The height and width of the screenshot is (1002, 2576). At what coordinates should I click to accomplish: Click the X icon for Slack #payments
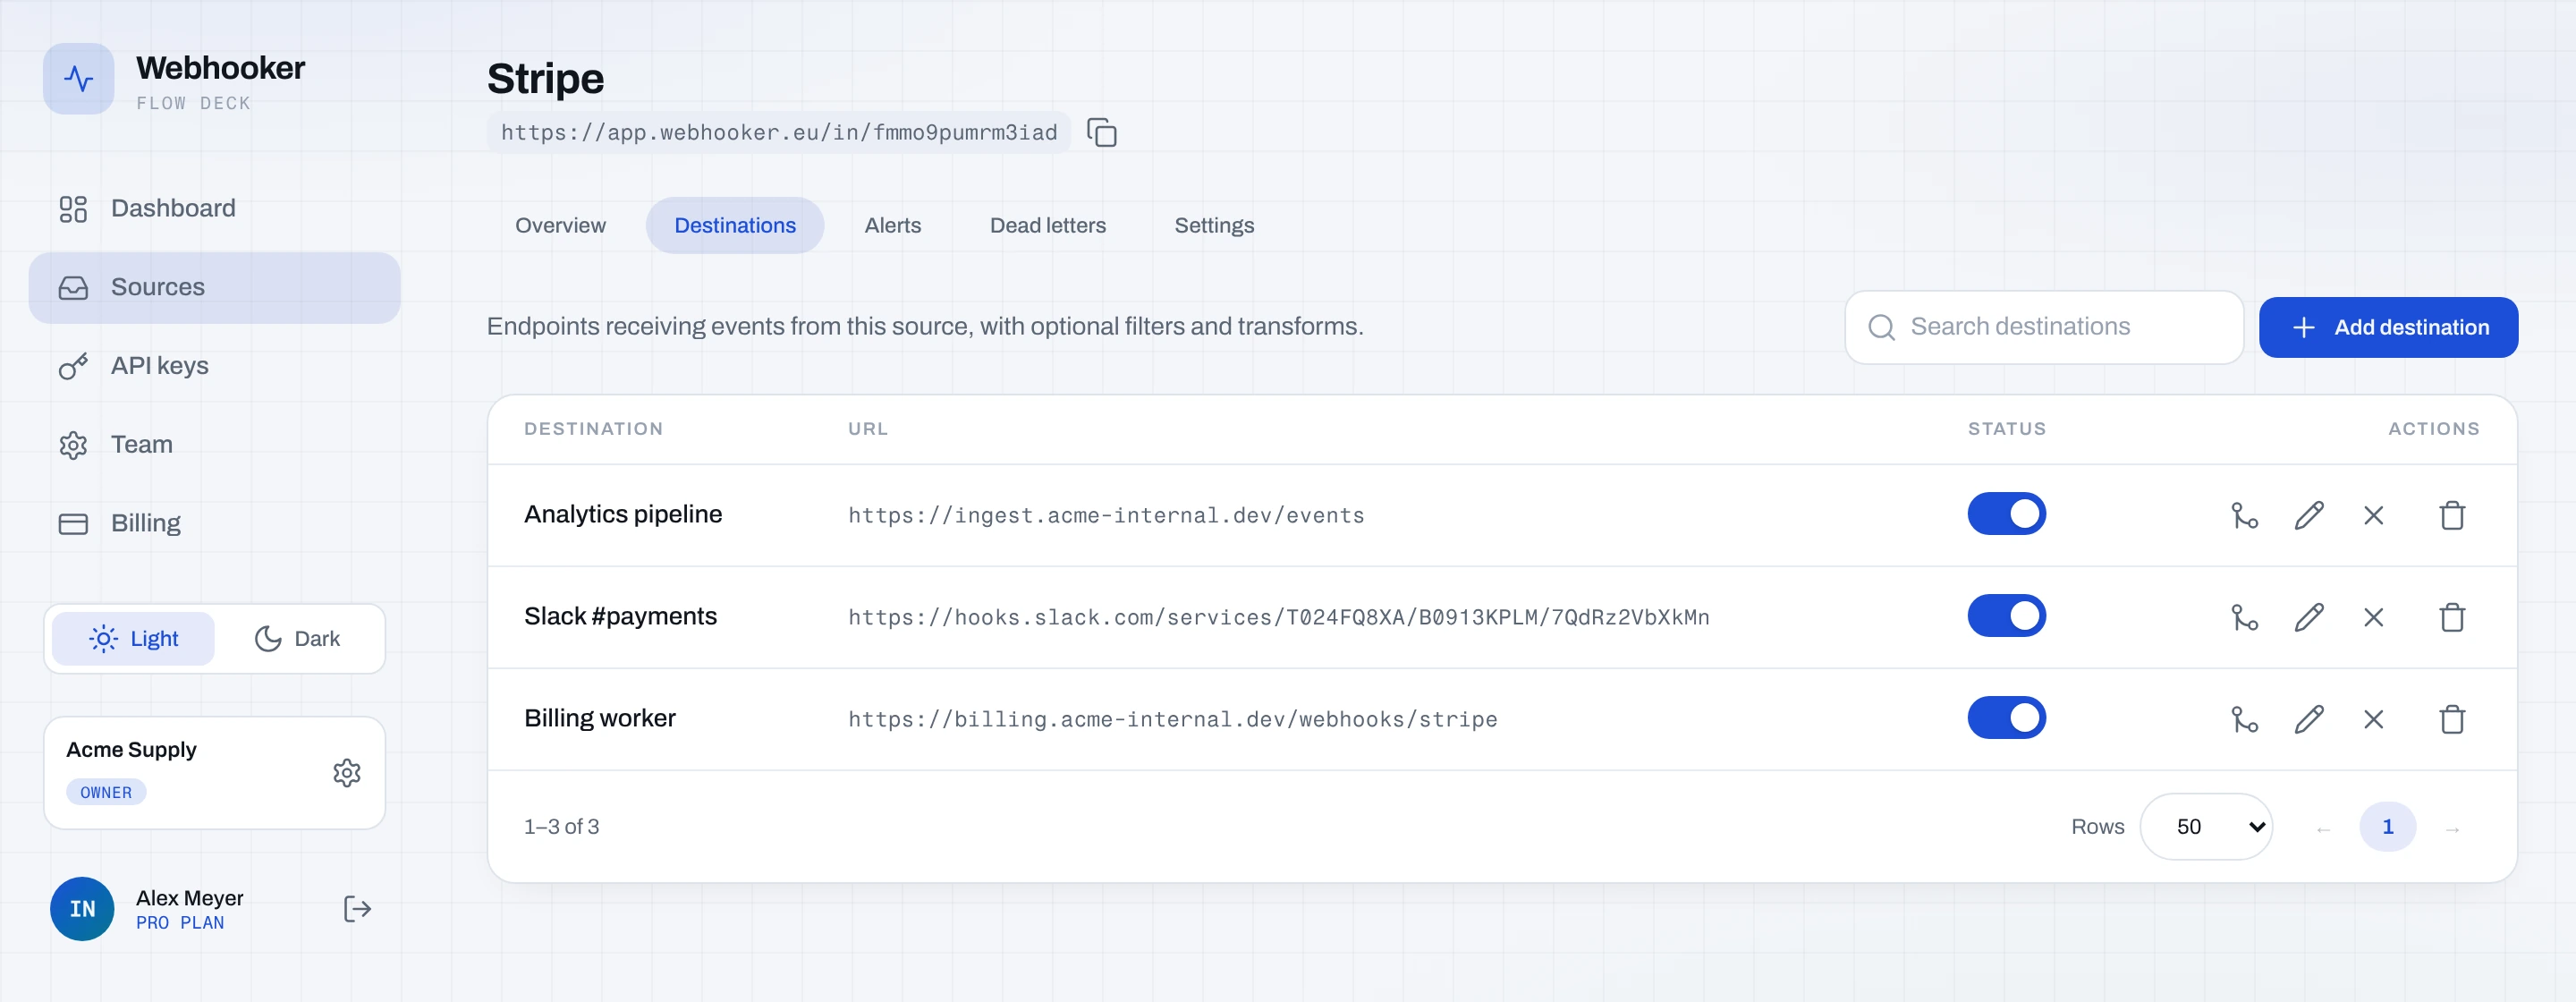(2373, 617)
